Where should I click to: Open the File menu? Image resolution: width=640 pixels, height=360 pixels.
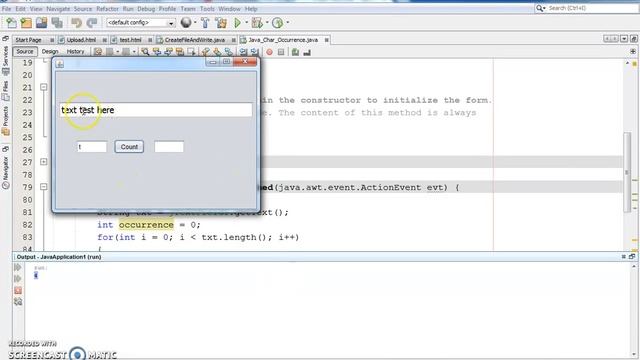click(x=7, y=9)
